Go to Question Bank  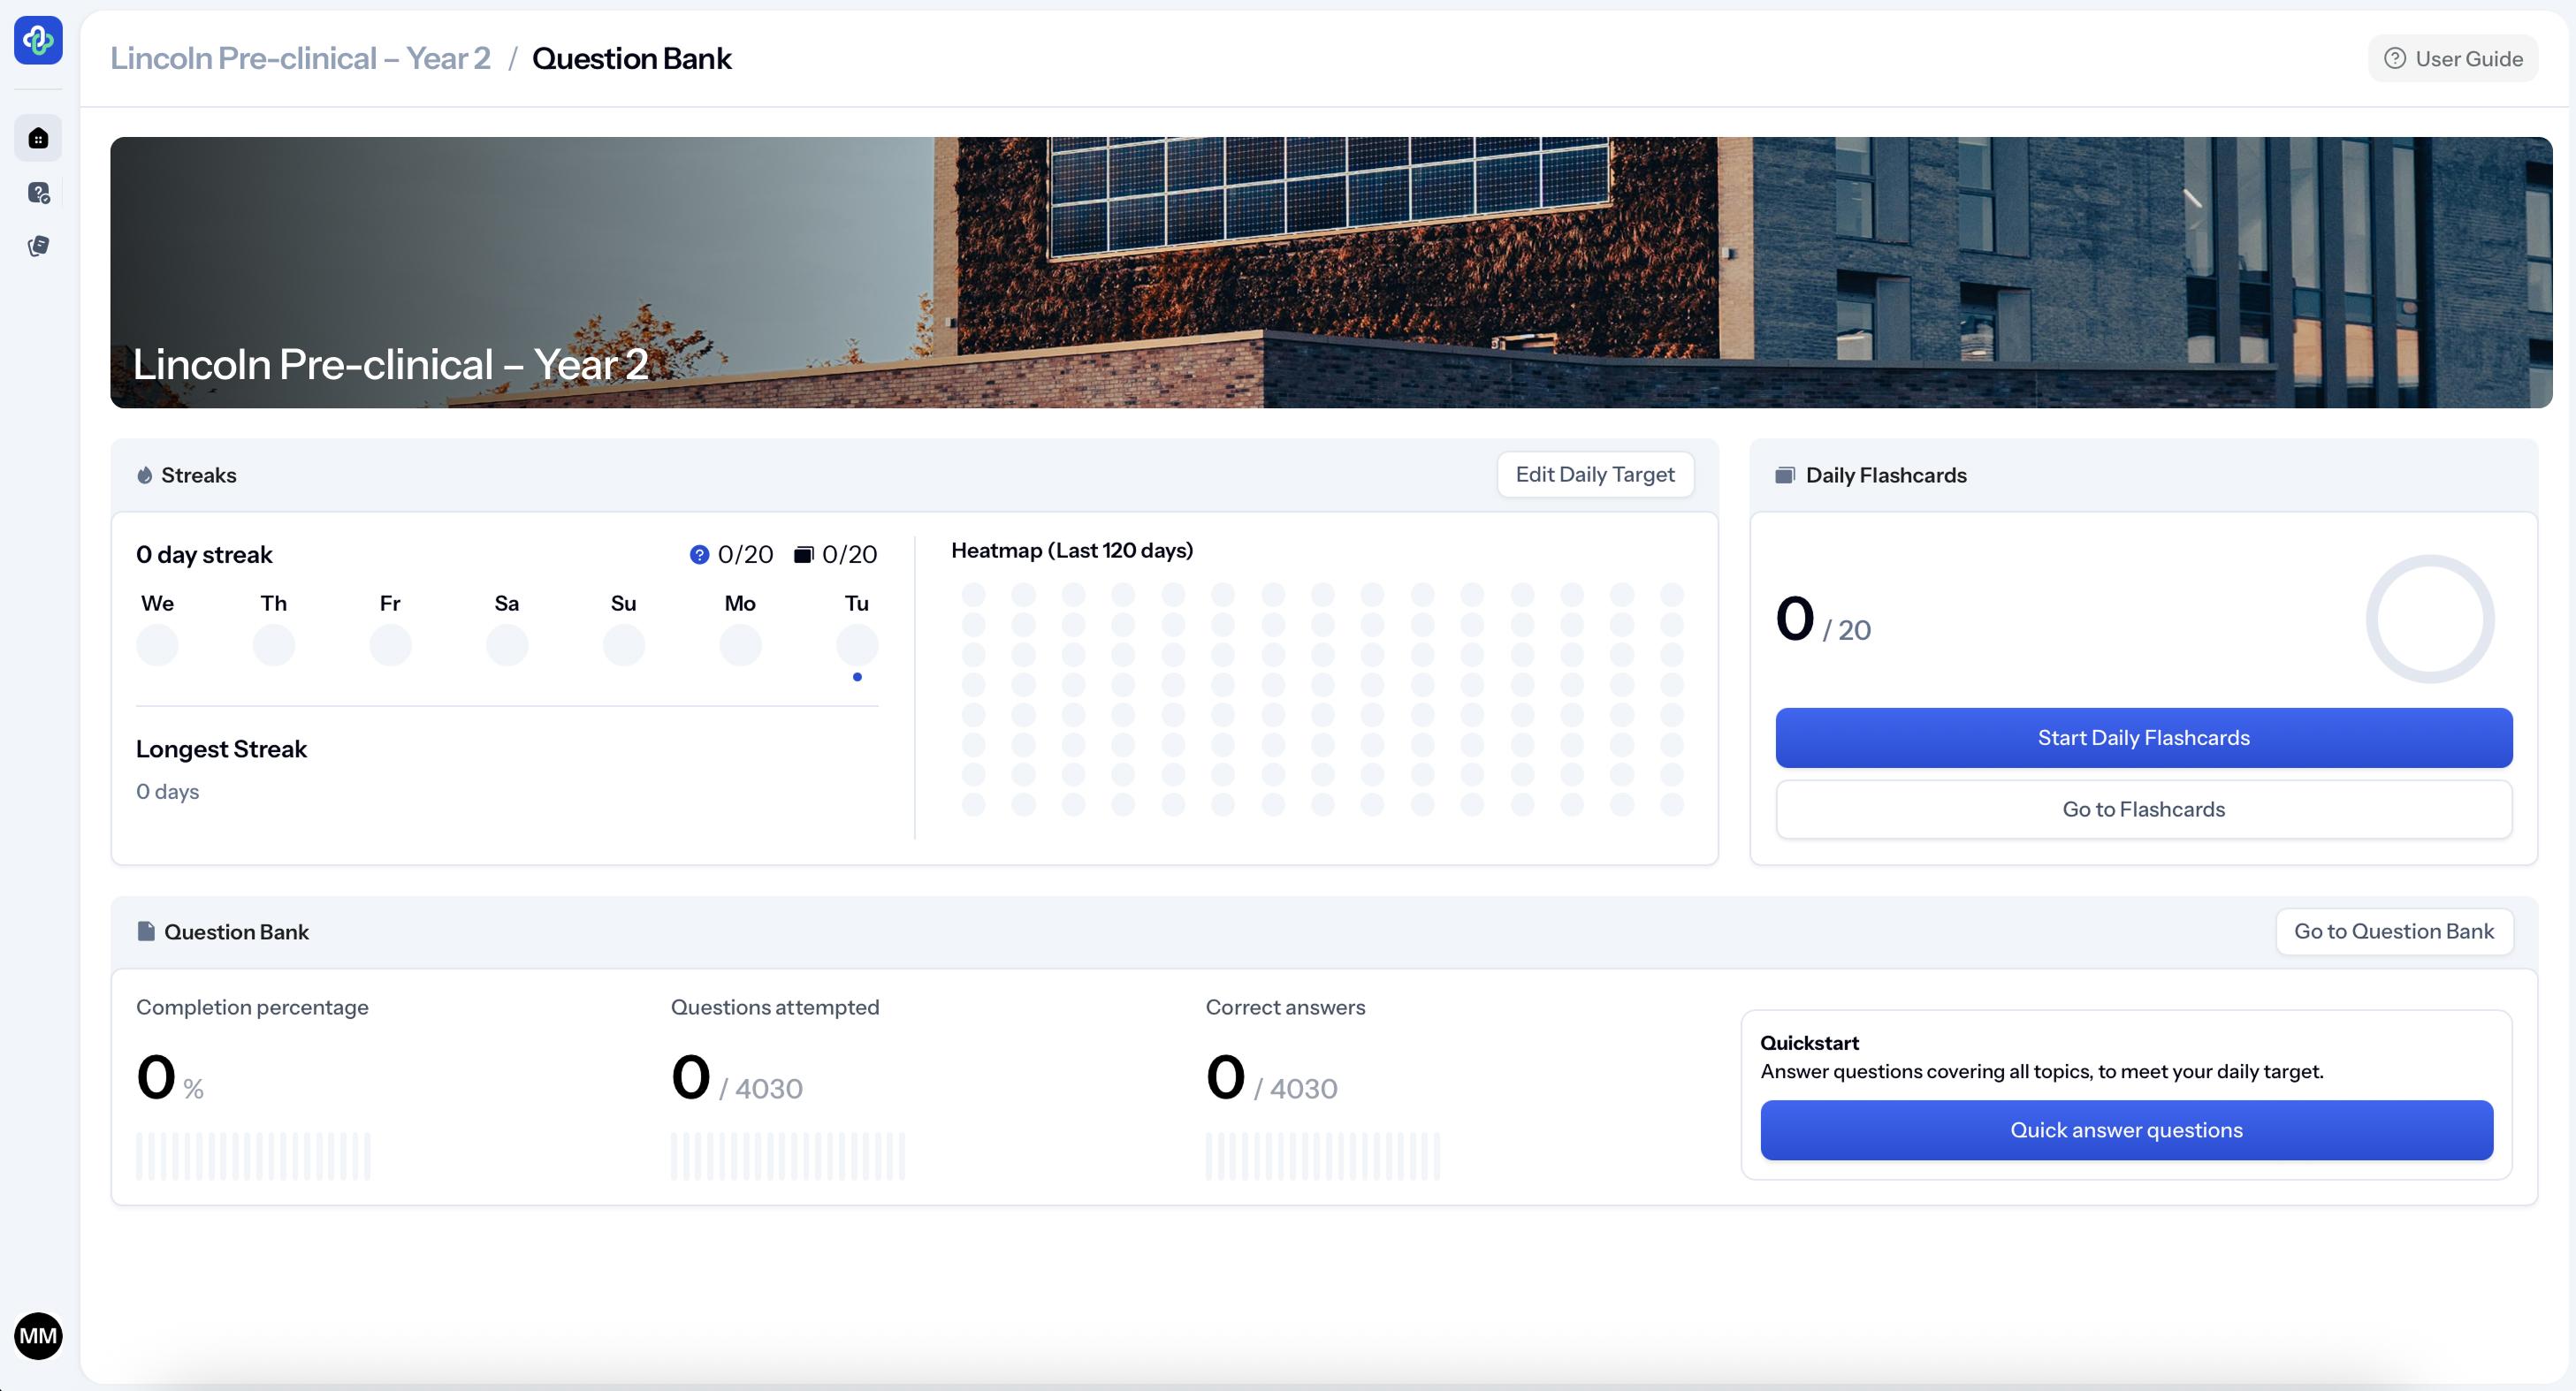pyautogui.click(x=2393, y=931)
